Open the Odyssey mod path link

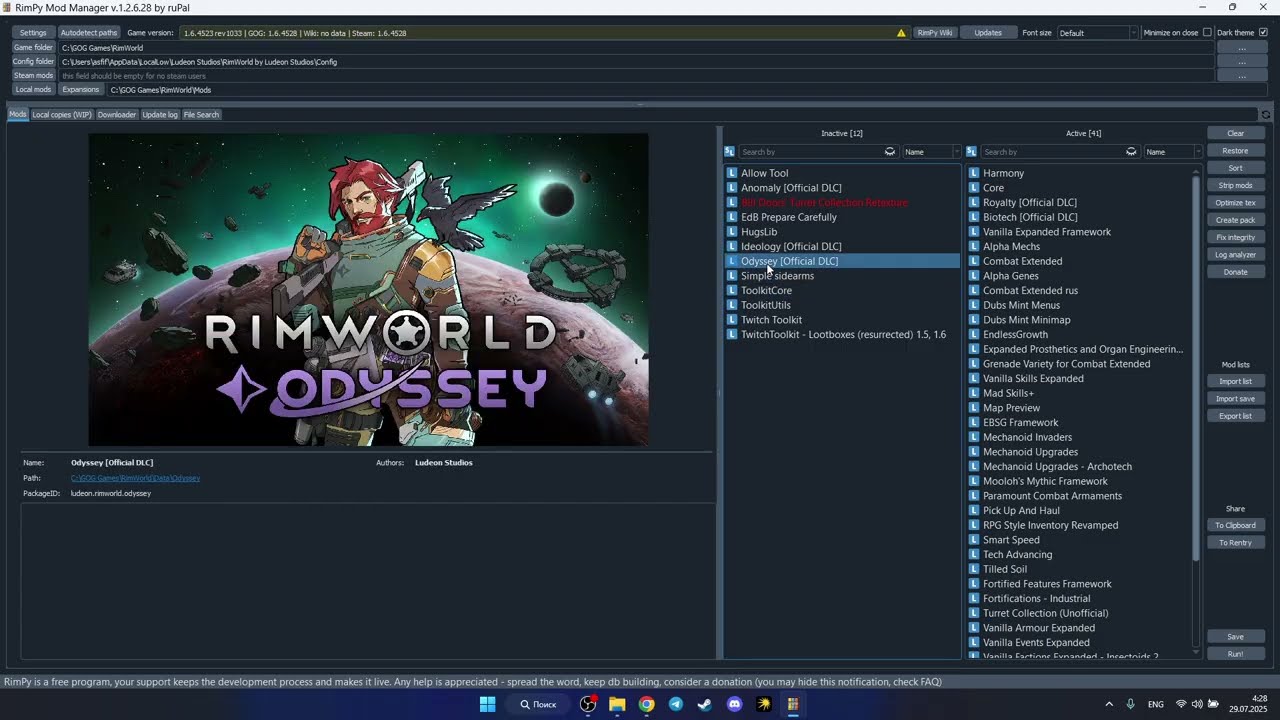tap(135, 478)
